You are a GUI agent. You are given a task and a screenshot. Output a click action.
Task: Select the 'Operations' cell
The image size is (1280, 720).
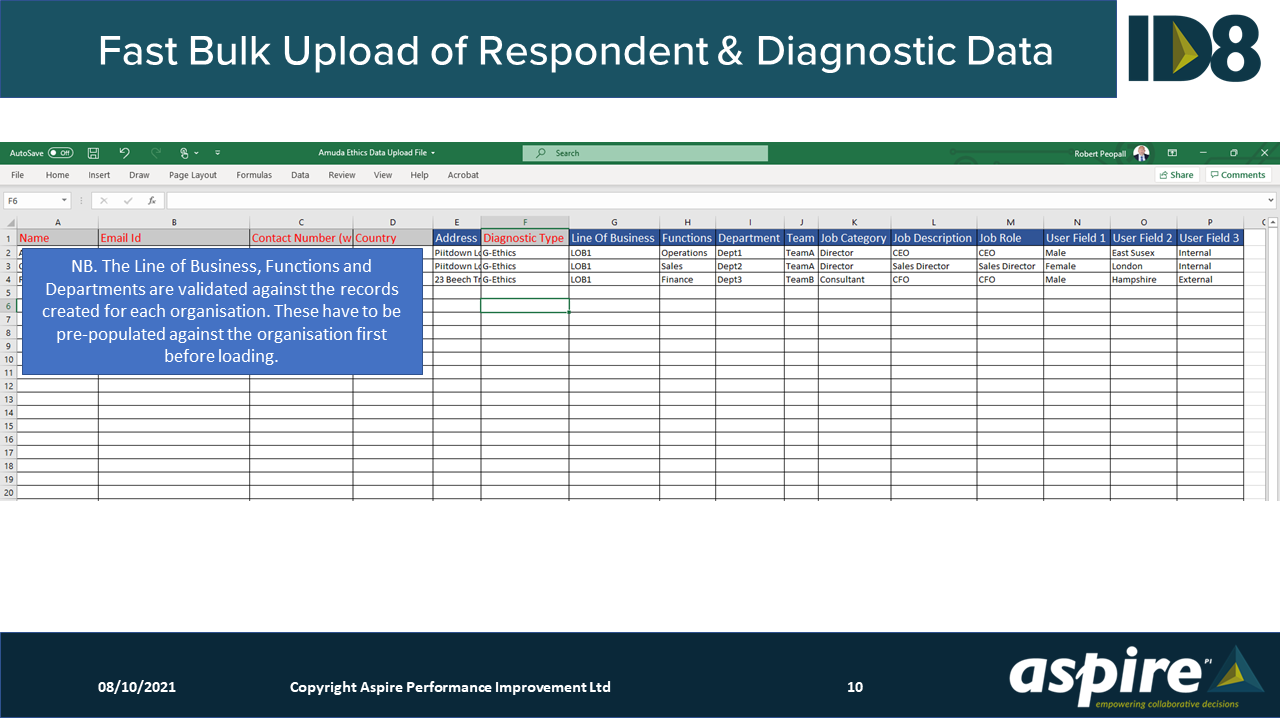pyautogui.click(x=687, y=253)
